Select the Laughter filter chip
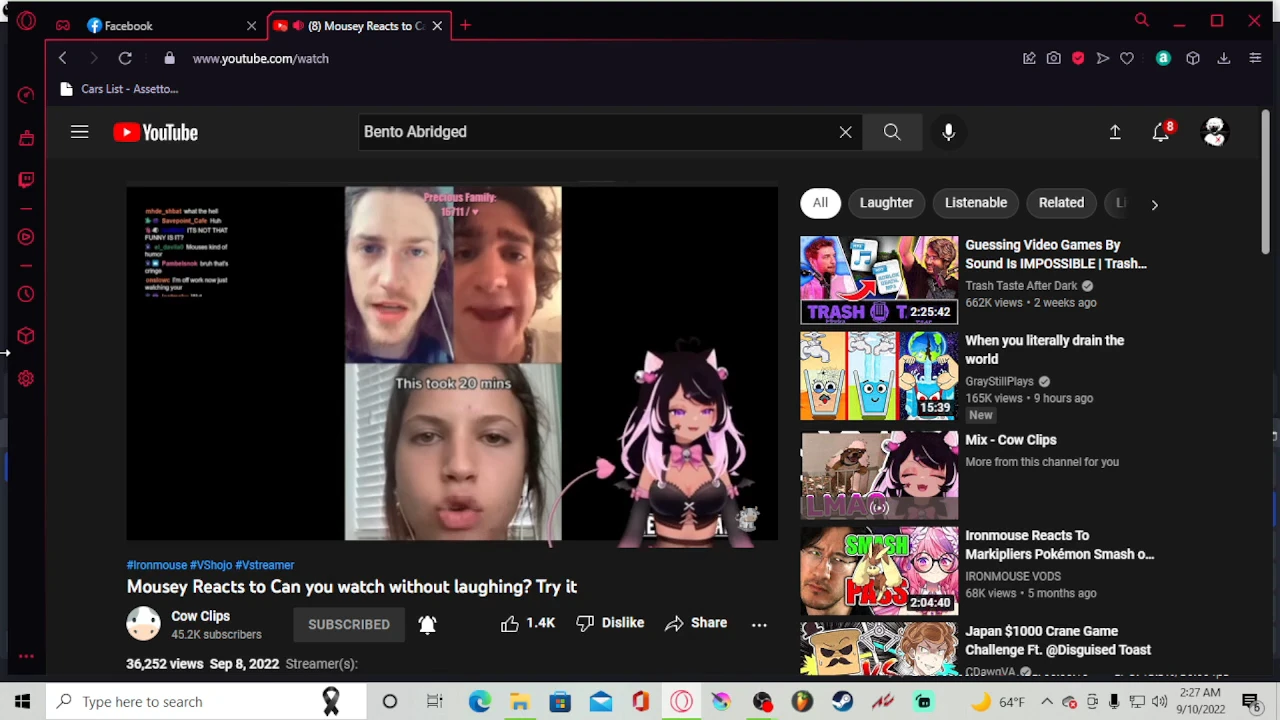The height and width of the screenshot is (720, 1280). click(886, 203)
